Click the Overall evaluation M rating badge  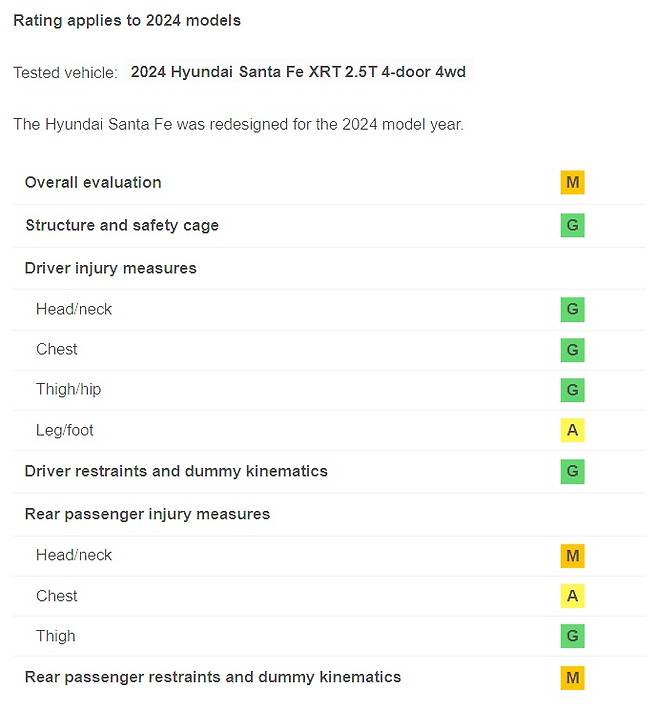(572, 183)
